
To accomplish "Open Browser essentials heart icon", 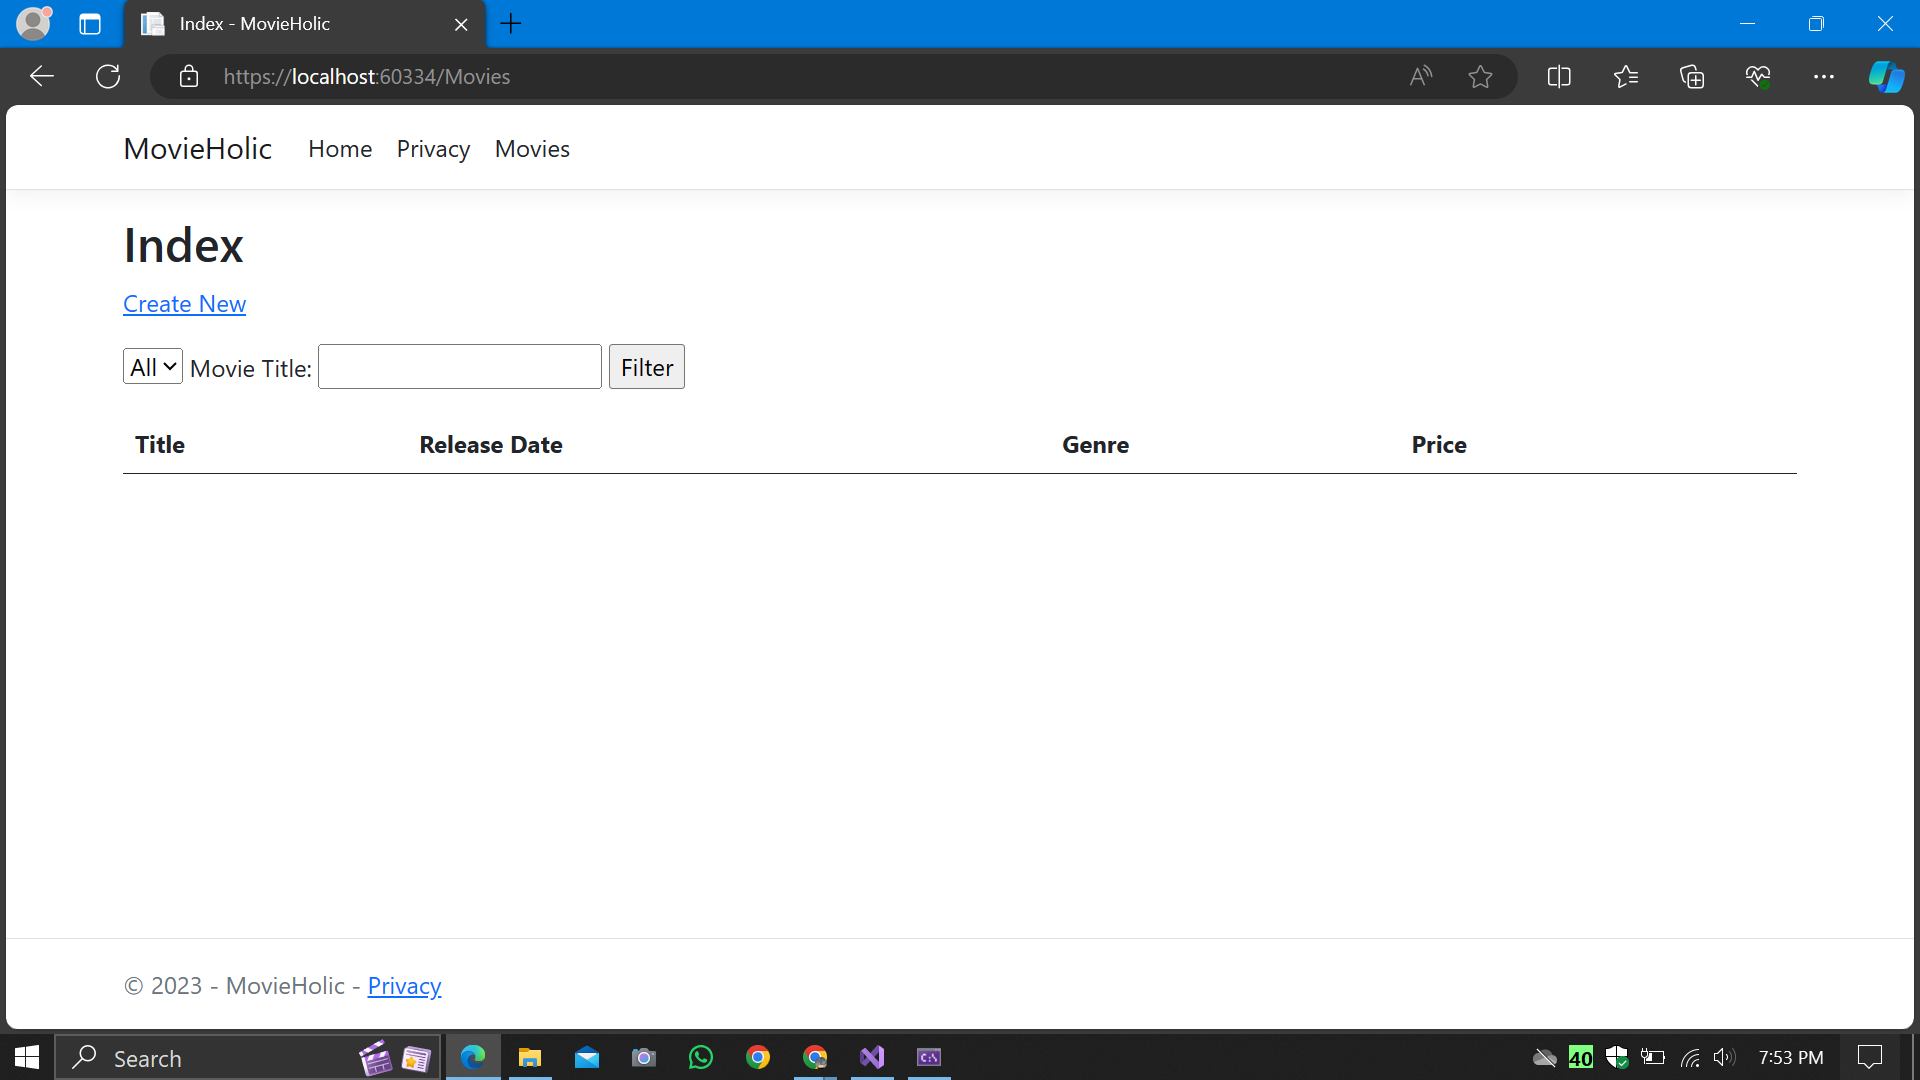I will (1758, 77).
